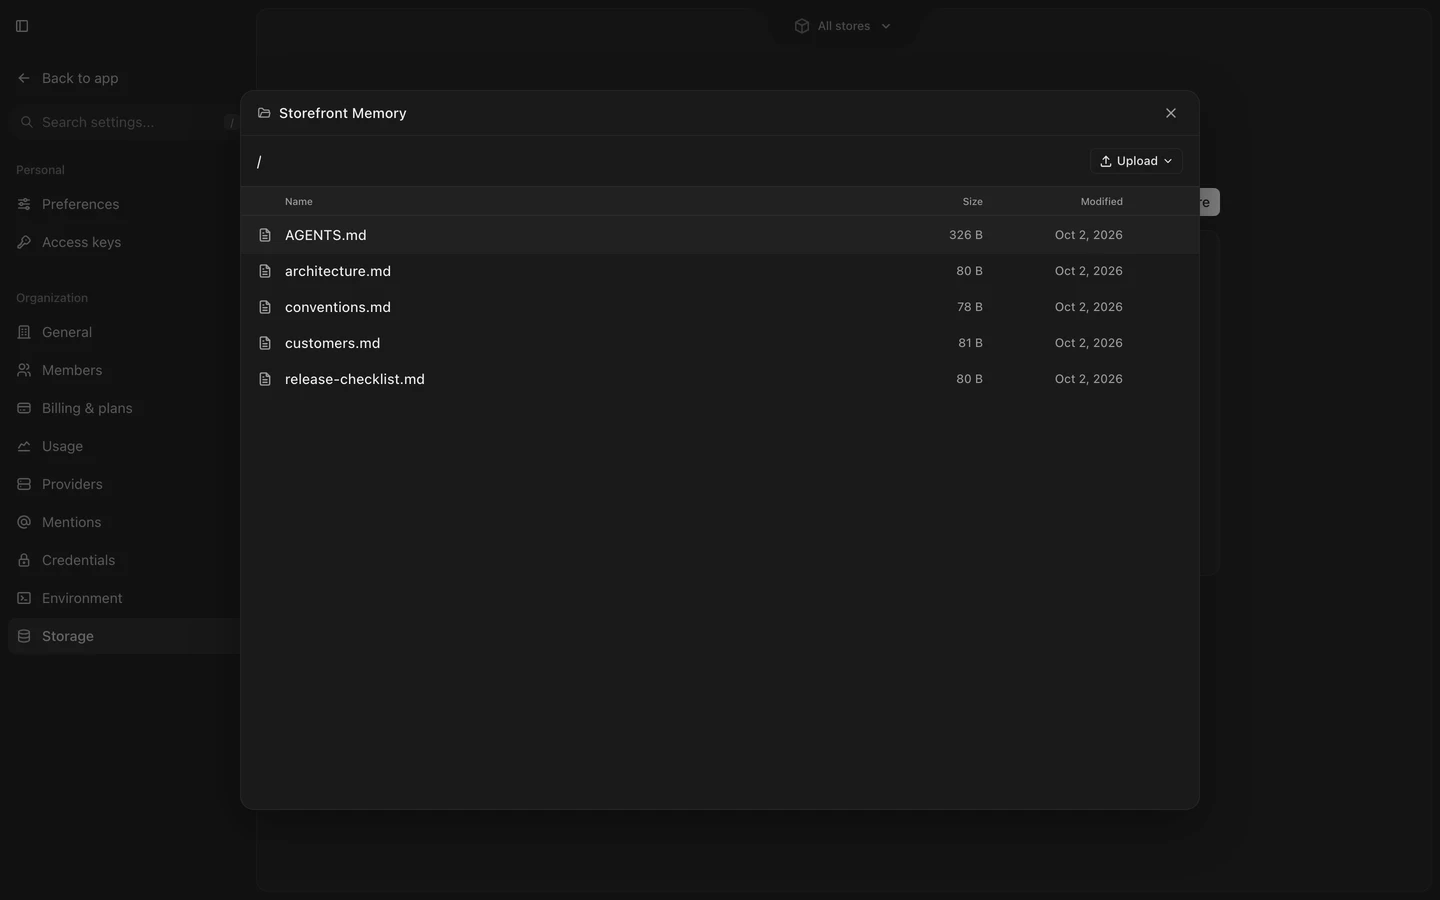Open the All stores dropdown
The image size is (1440, 900).
pos(843,26)
